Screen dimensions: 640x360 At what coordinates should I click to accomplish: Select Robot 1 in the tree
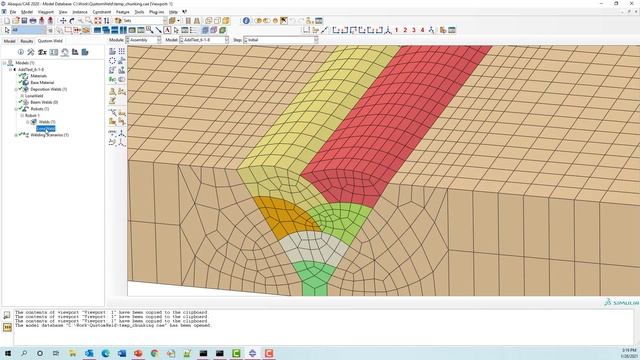(32, 116)
